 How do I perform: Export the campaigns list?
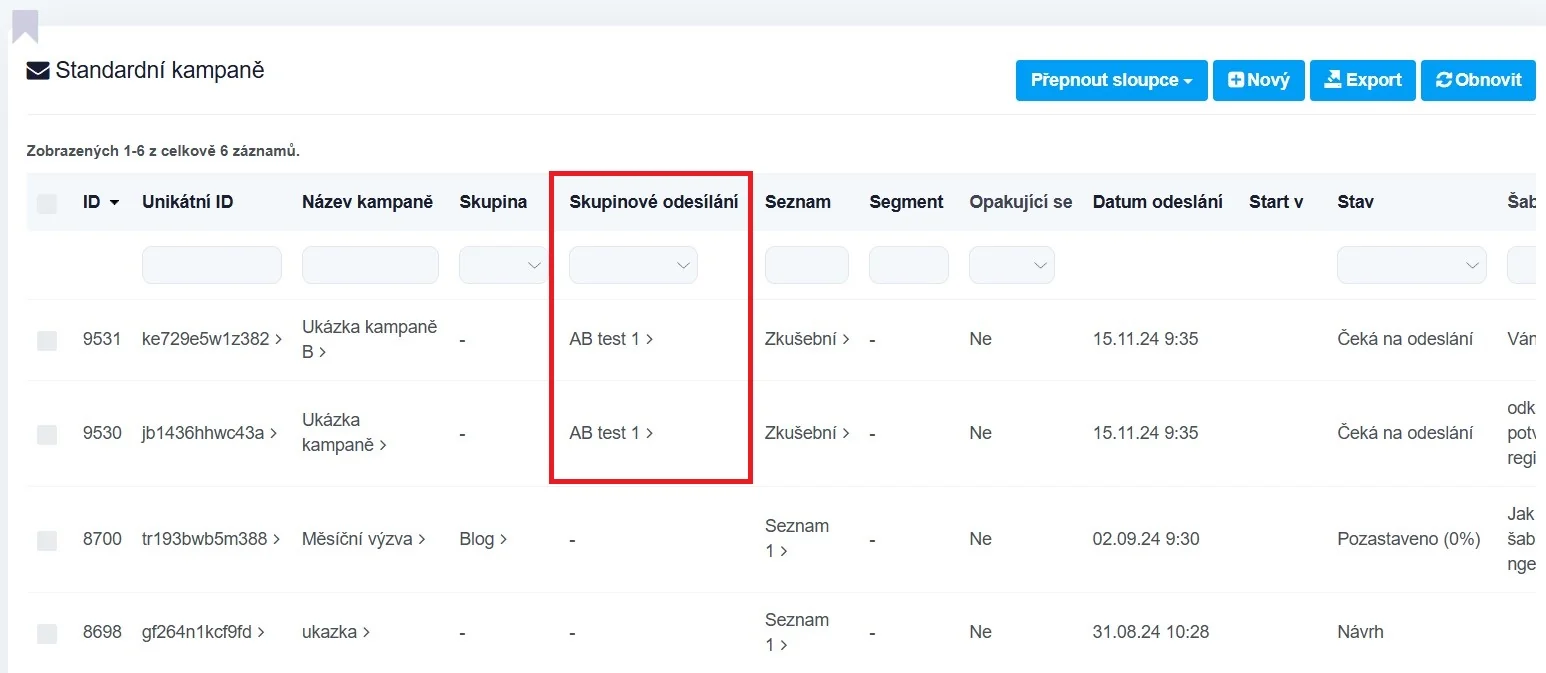[x=1362, y=80]
